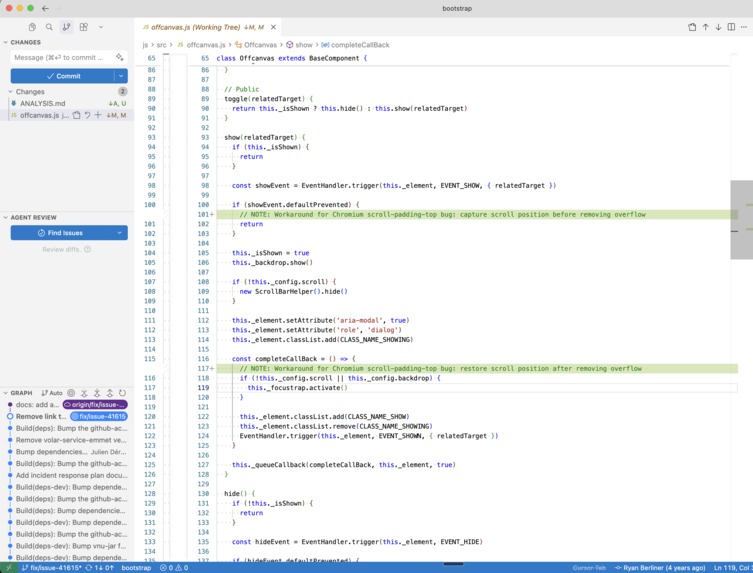Open the Search view icon
The width and height of the screenshot is (753, 573).
tap(49, 27)
